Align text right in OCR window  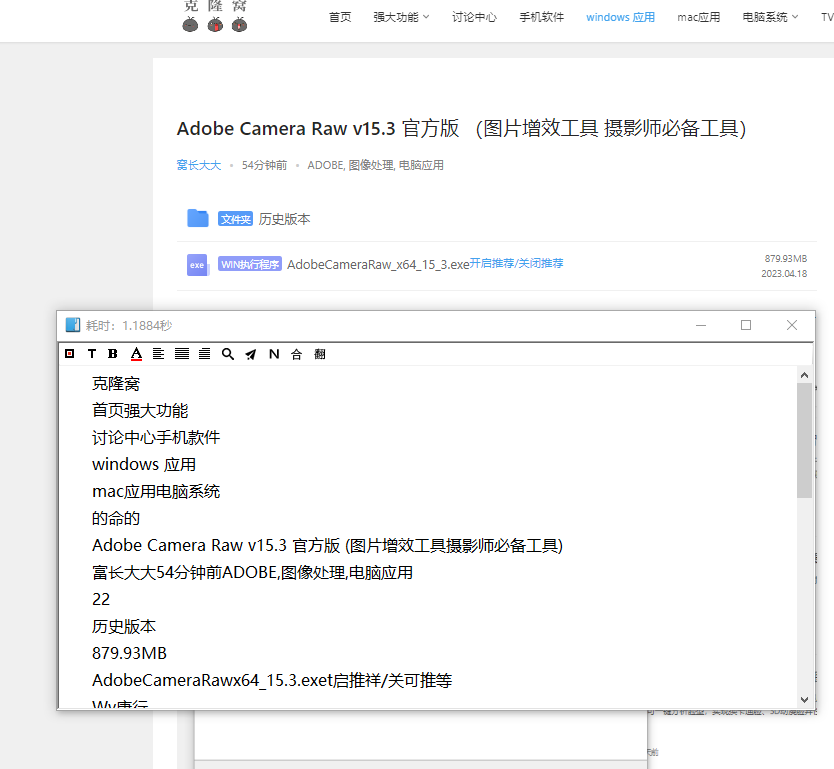point(205,354)
